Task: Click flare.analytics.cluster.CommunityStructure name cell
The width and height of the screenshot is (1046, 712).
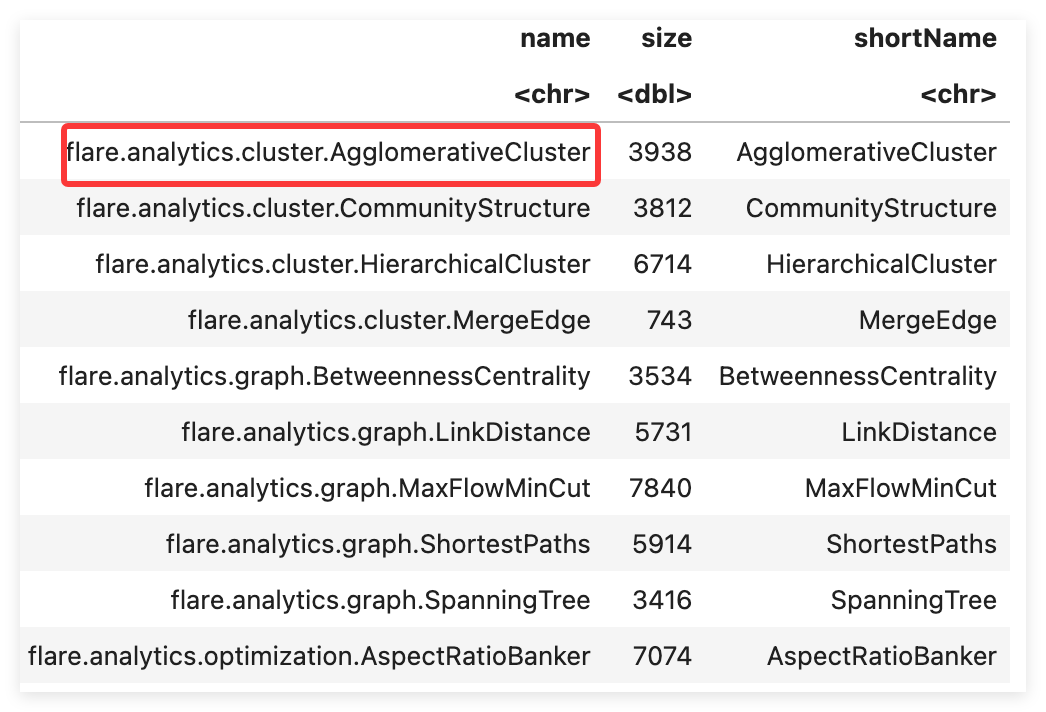Action: [x=333, y=208]
